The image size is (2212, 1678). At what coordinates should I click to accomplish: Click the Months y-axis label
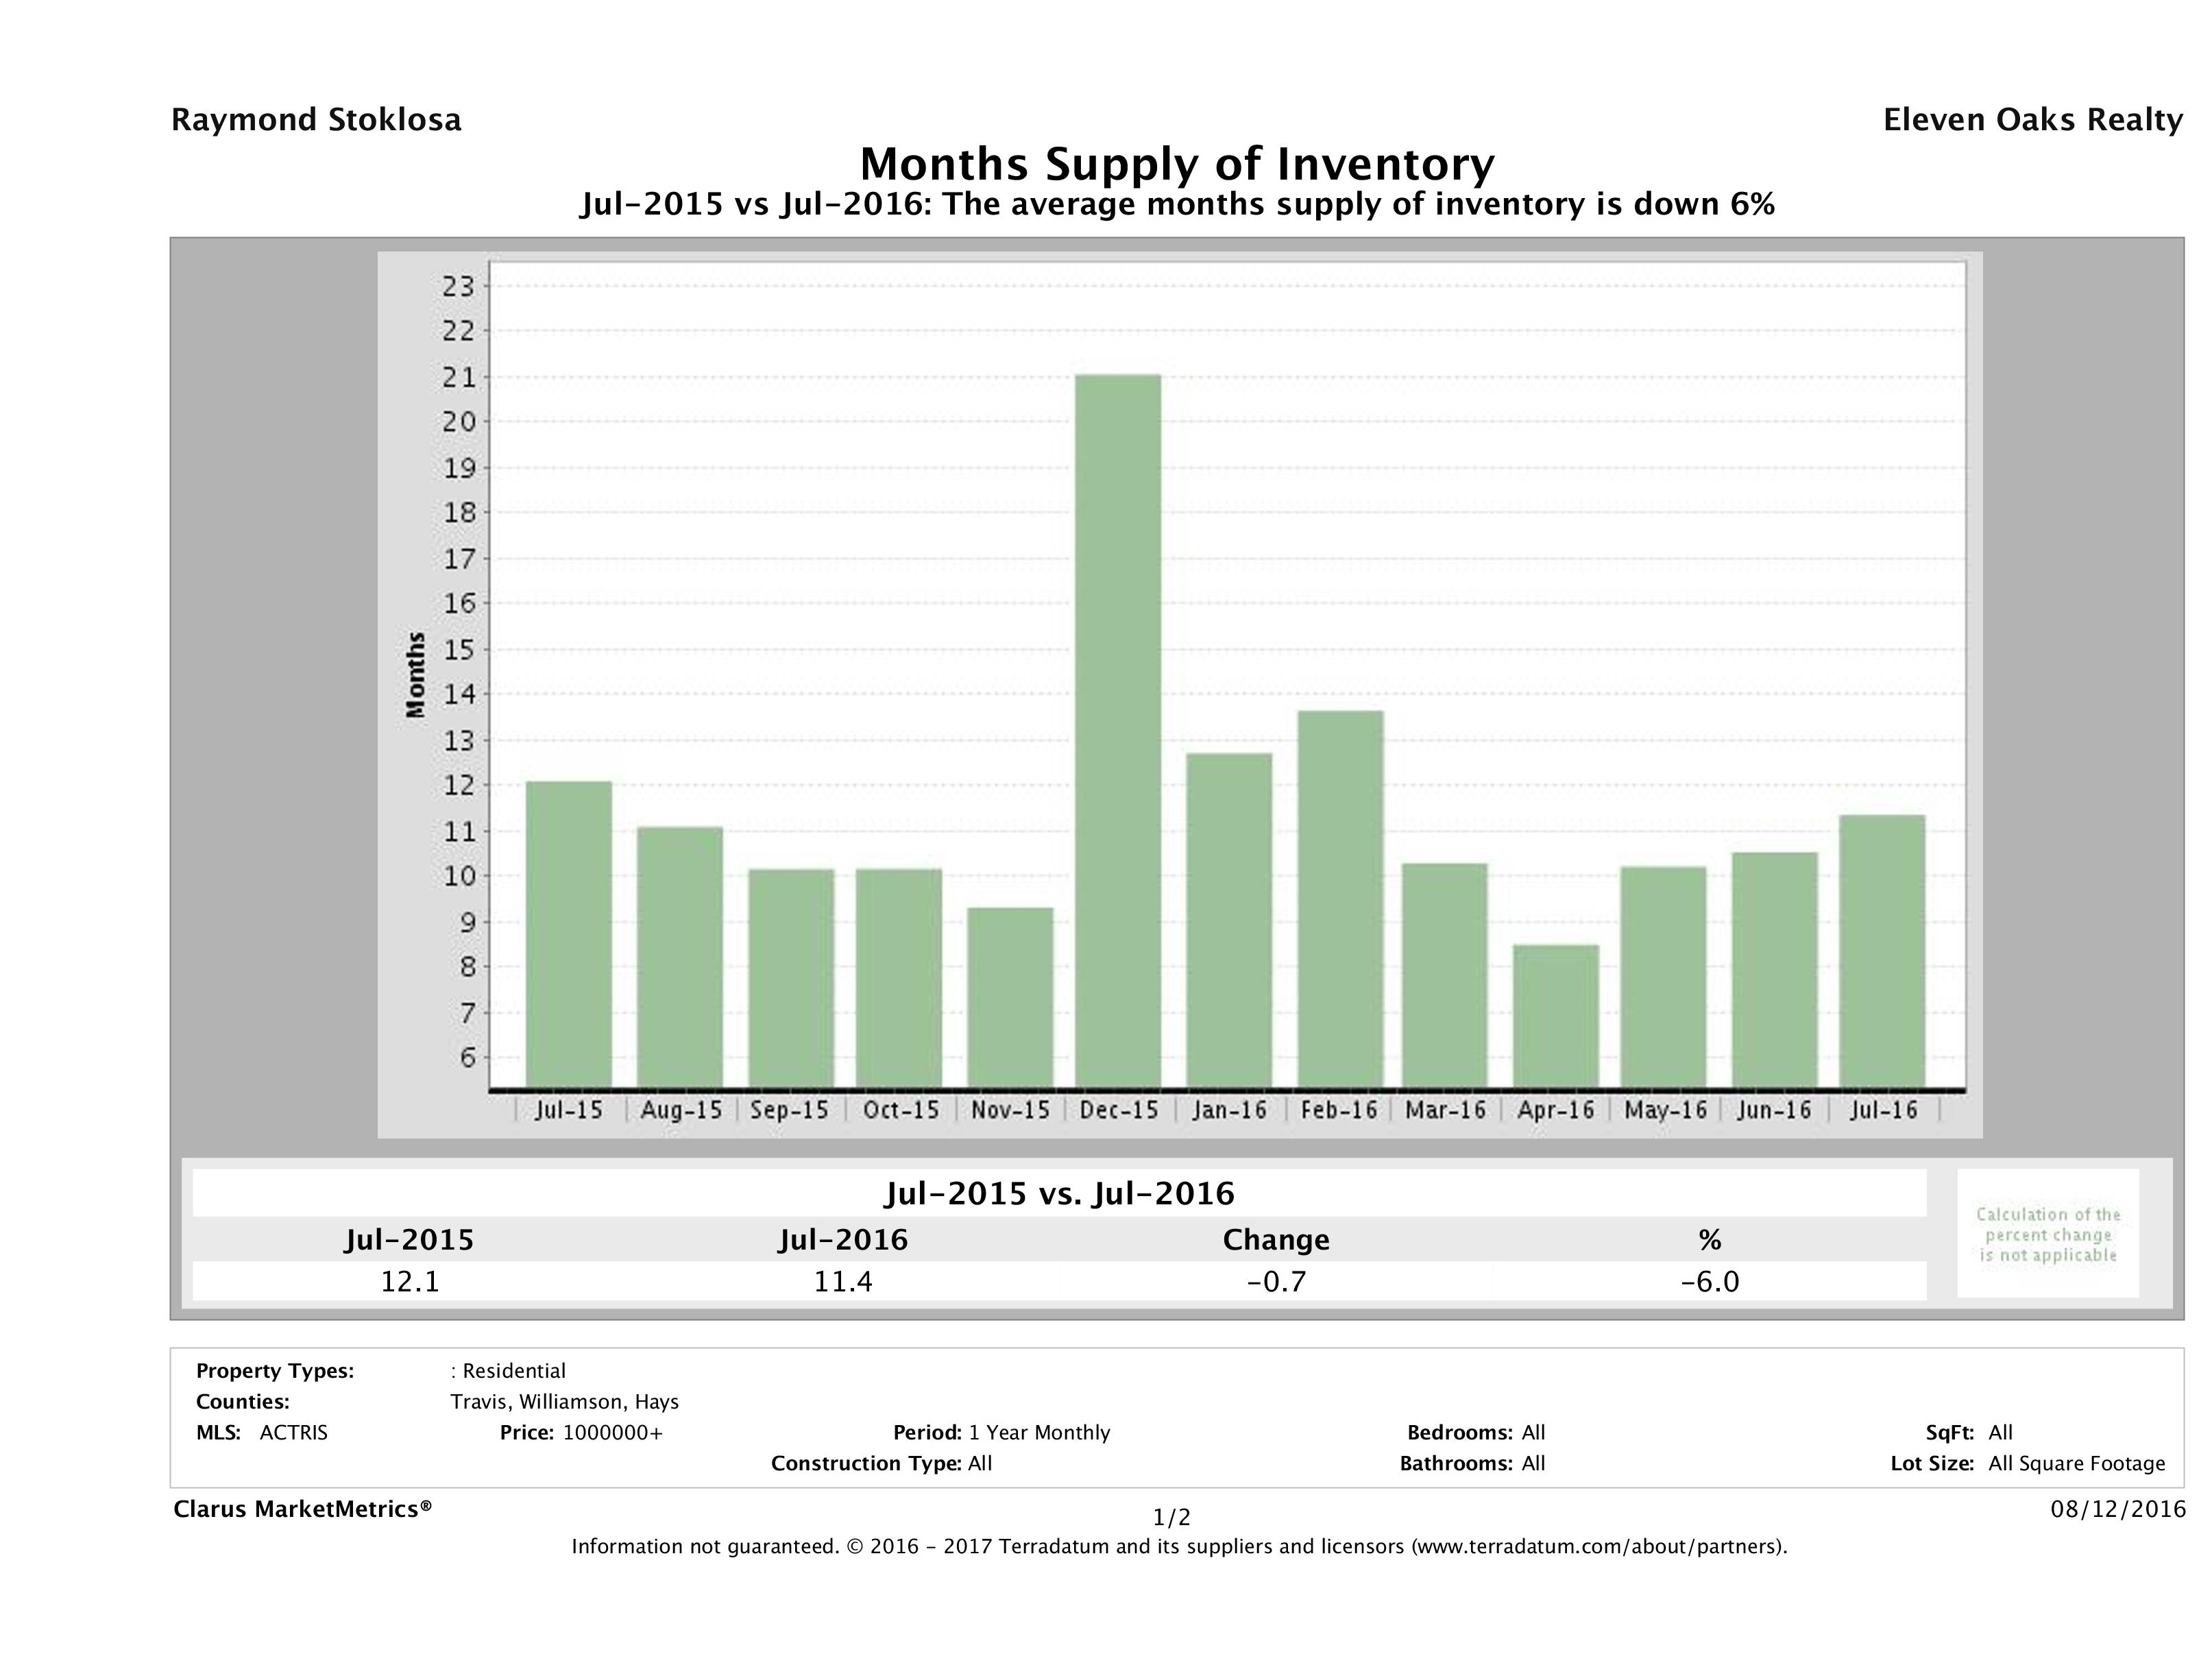coord(416,675)
